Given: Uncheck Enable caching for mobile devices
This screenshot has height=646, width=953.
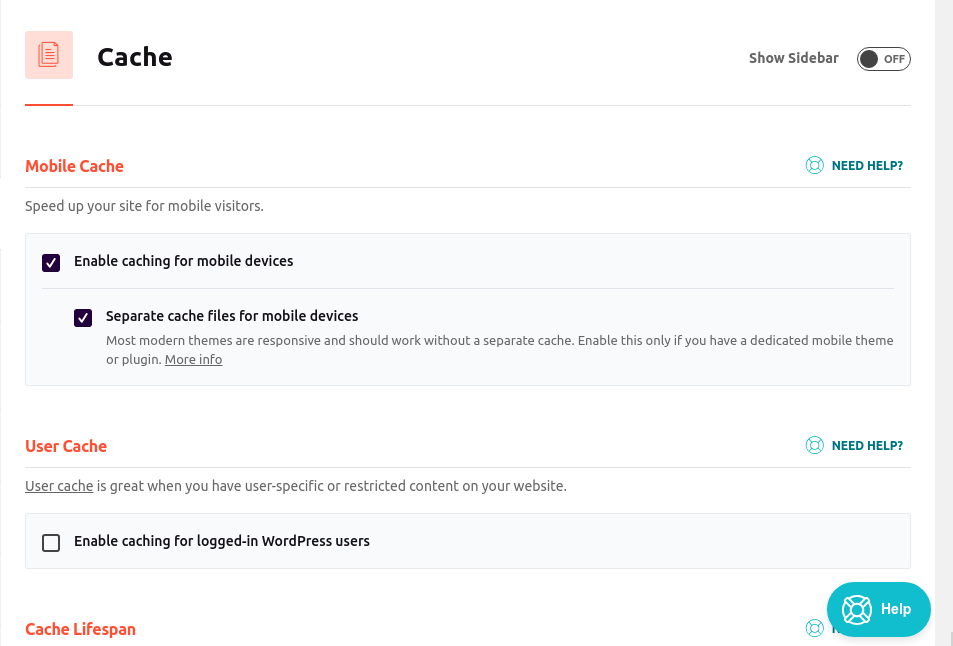Looking at the screenshot, I should point(51,263).
